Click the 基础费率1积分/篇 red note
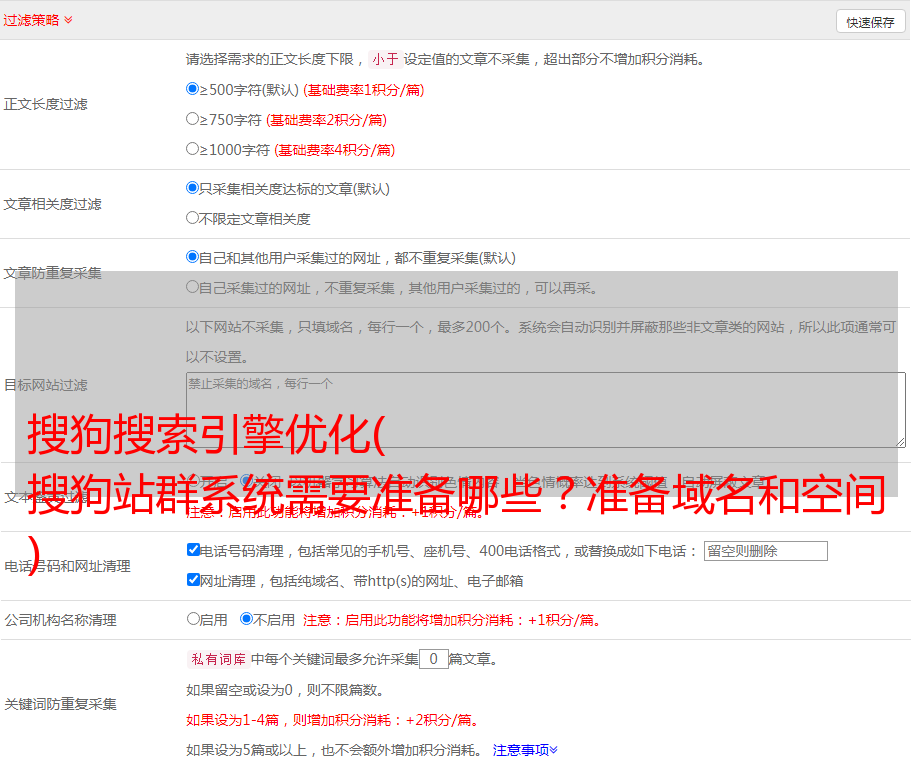 (x=364, y=90)
